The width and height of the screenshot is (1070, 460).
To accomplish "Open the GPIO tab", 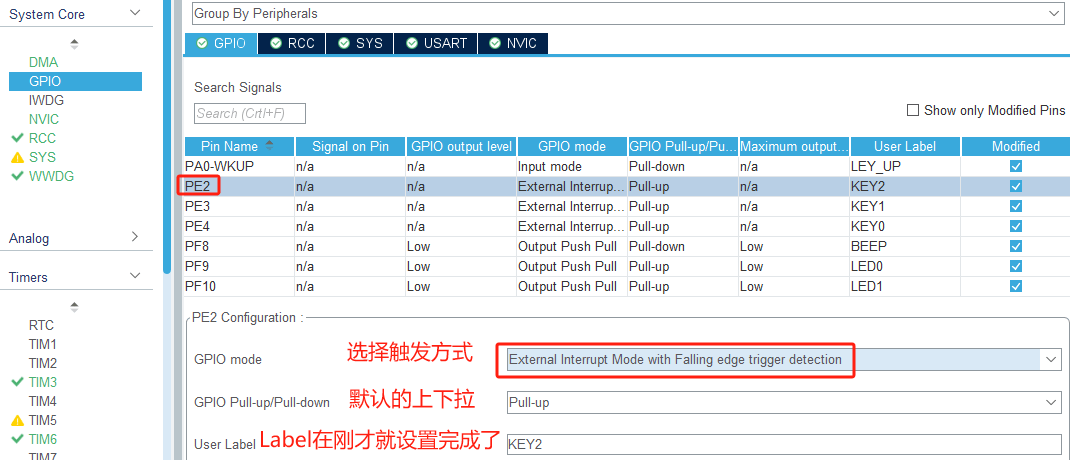I will click(221, 43).
